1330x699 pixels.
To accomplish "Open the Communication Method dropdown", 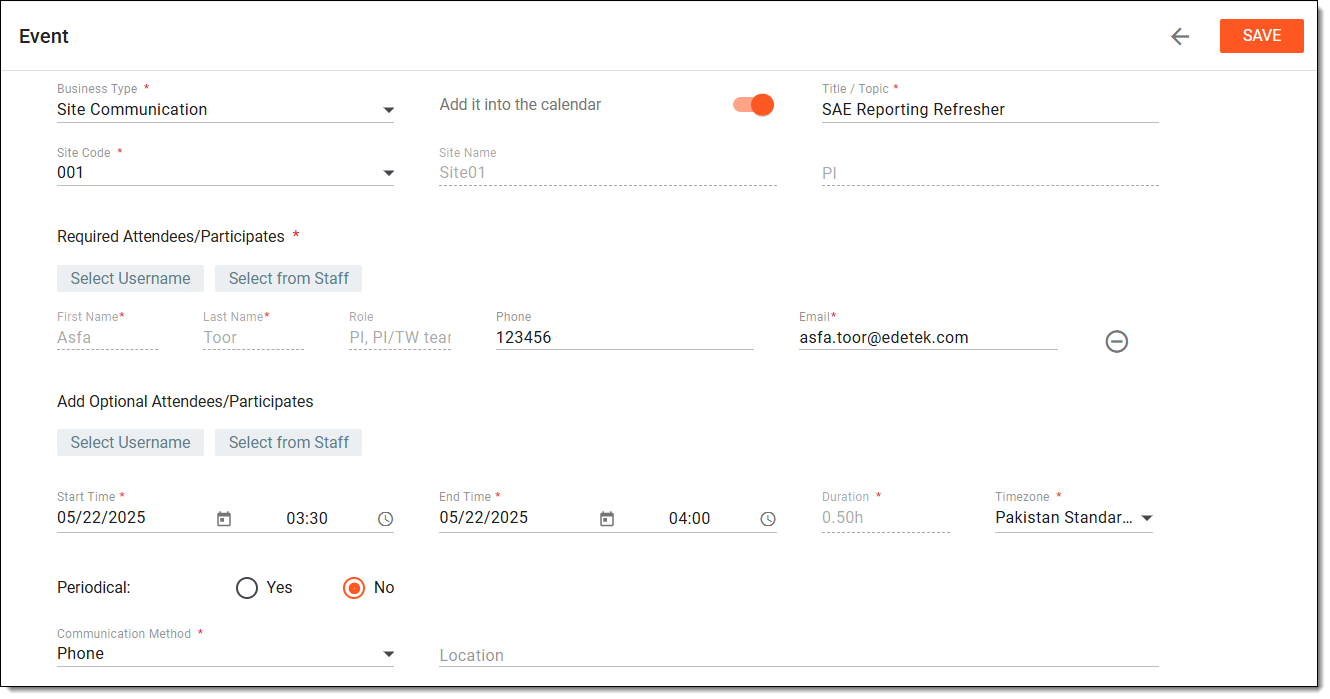I will click(225, 654).
